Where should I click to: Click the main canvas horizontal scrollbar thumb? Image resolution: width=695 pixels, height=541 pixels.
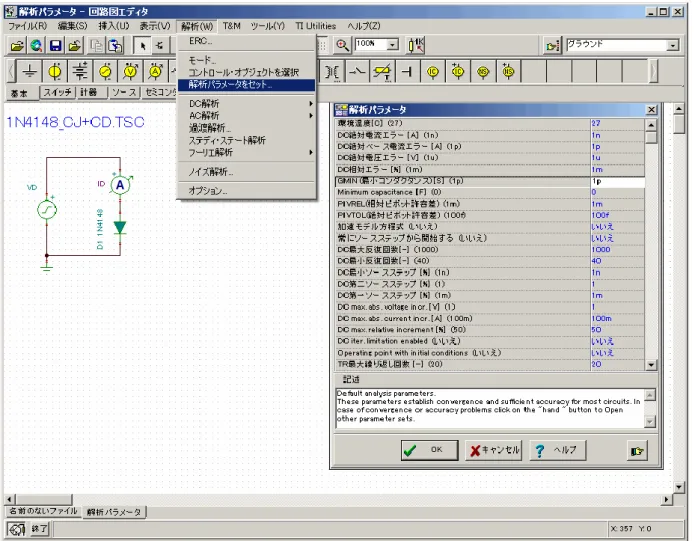pos(44,499)
